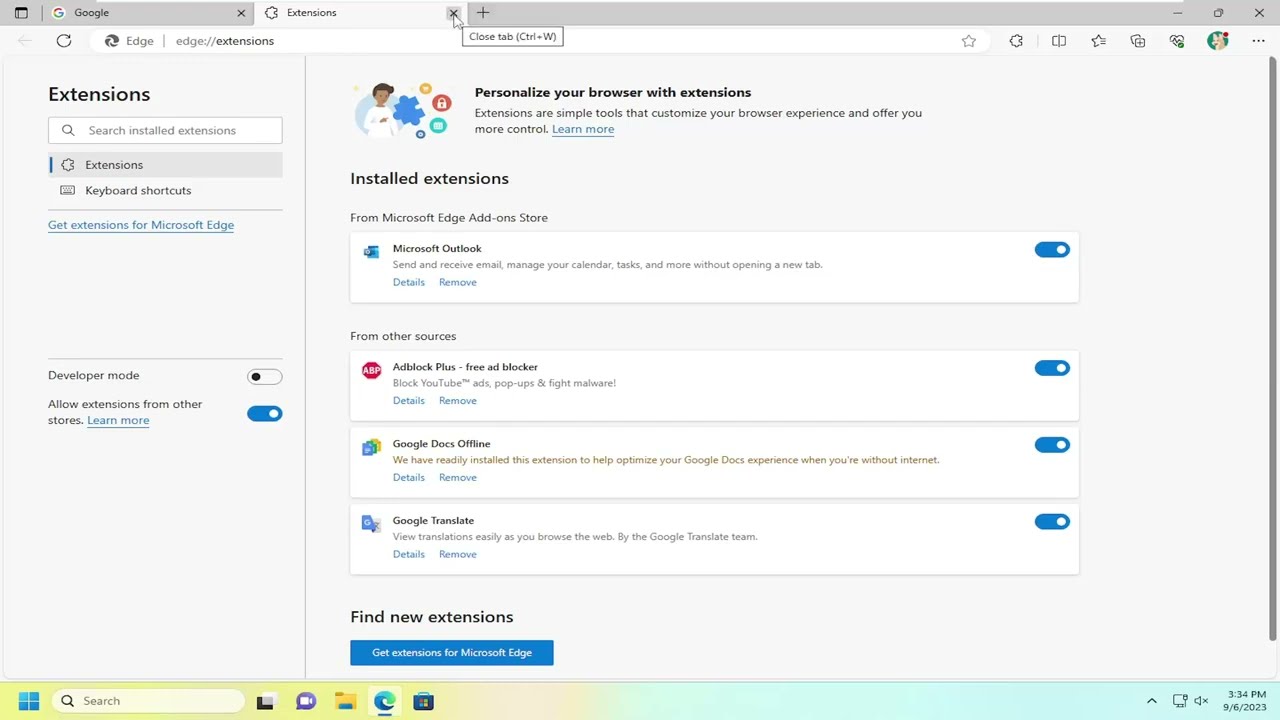Select the Extensions tab

click(362, 13)
